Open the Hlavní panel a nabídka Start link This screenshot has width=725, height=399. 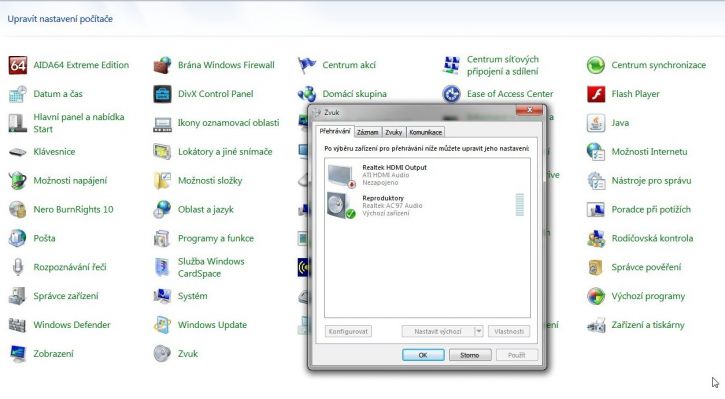click(x=79, y=123)
